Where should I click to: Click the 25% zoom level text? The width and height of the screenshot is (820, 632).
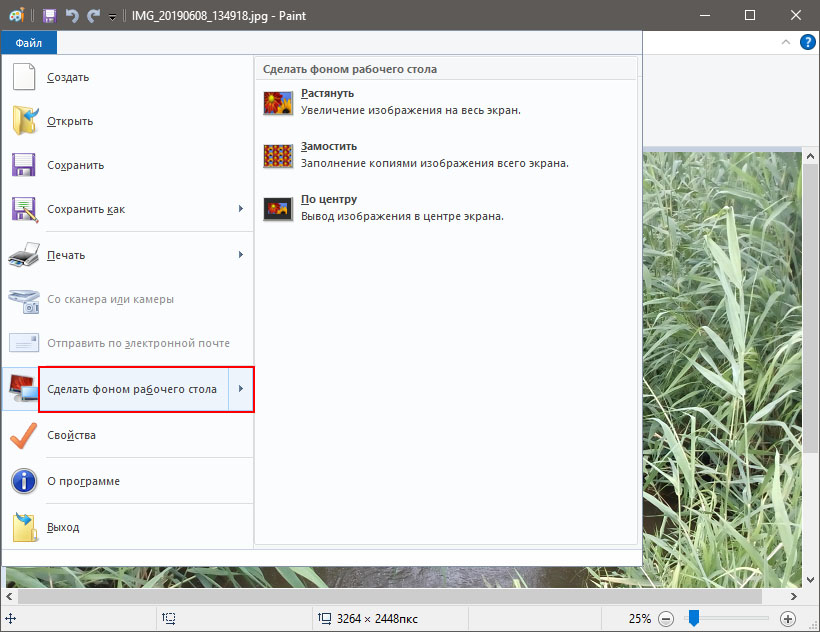click(x=640, y=619)
